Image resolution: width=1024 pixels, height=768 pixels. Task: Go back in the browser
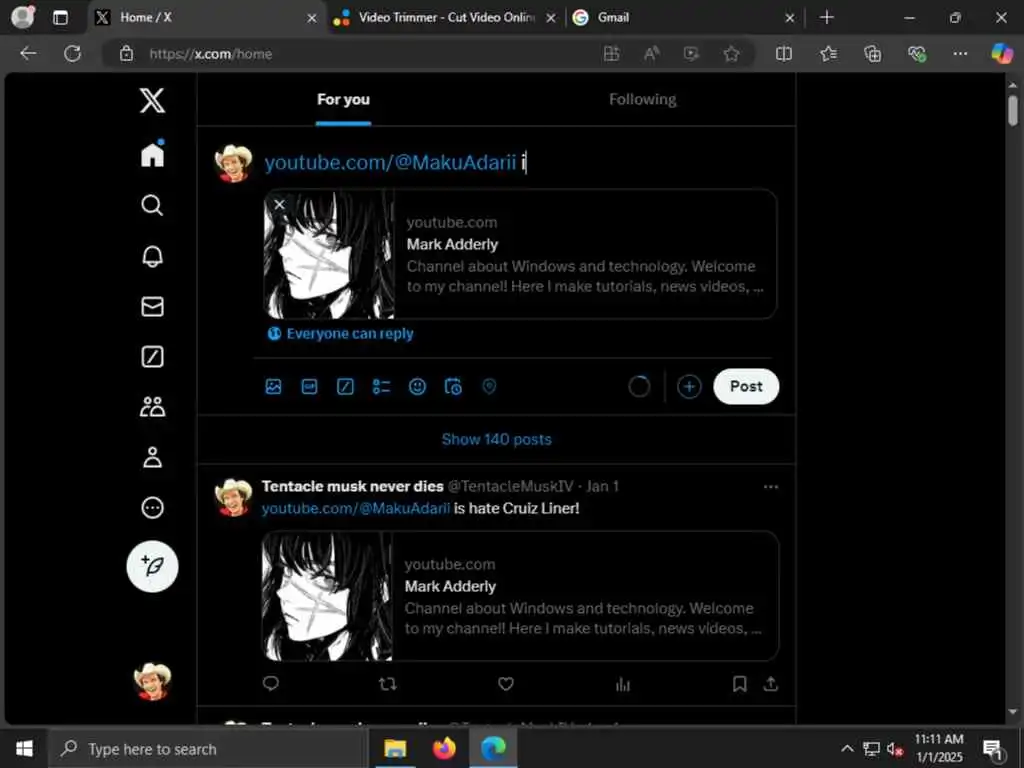28,54
